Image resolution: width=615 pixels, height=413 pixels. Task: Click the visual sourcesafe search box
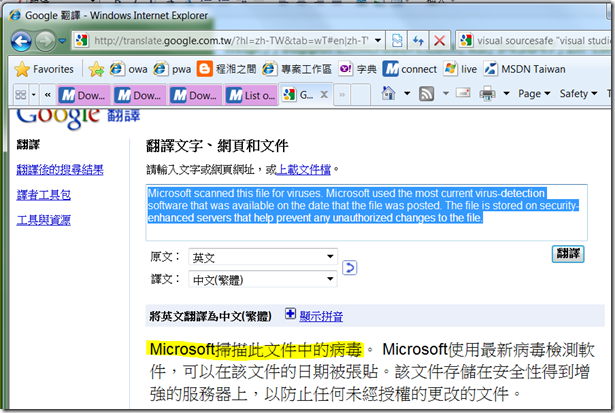(x=543, y=40)
